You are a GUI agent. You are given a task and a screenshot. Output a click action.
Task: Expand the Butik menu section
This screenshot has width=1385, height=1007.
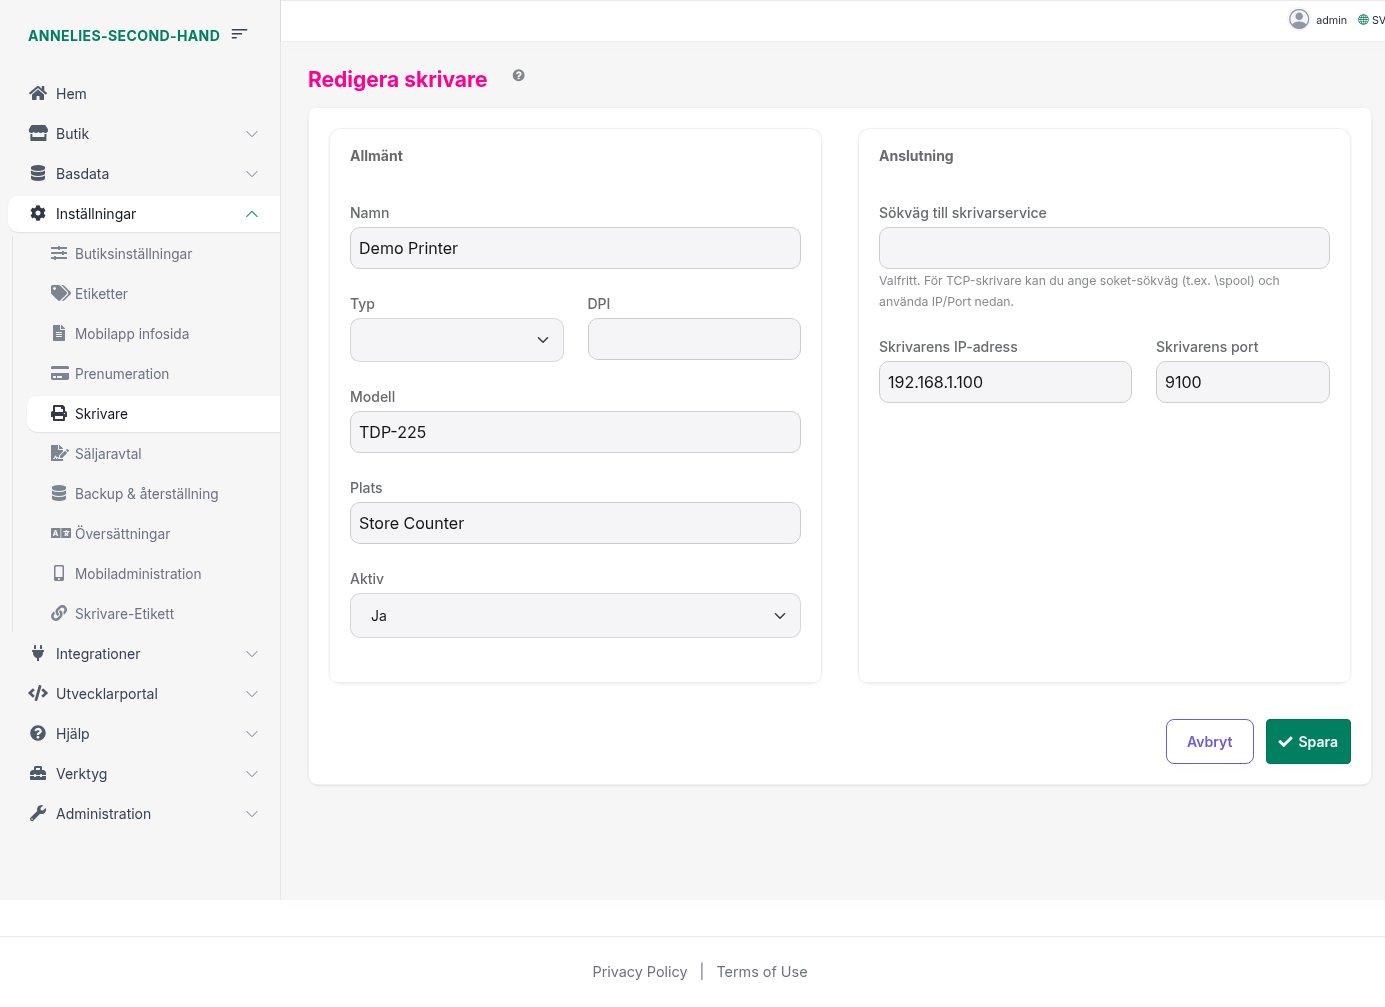(x=252, y=134)
